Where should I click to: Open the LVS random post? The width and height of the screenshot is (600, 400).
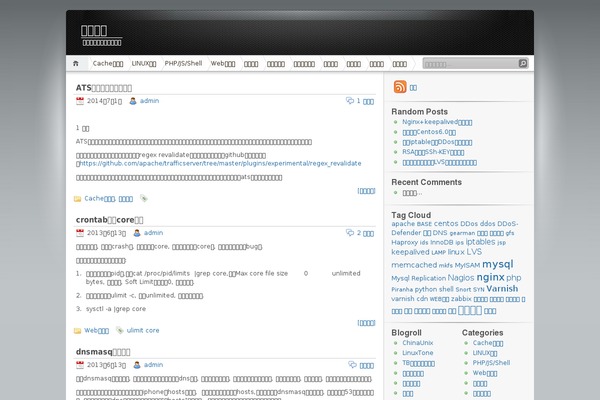[439, 162]
